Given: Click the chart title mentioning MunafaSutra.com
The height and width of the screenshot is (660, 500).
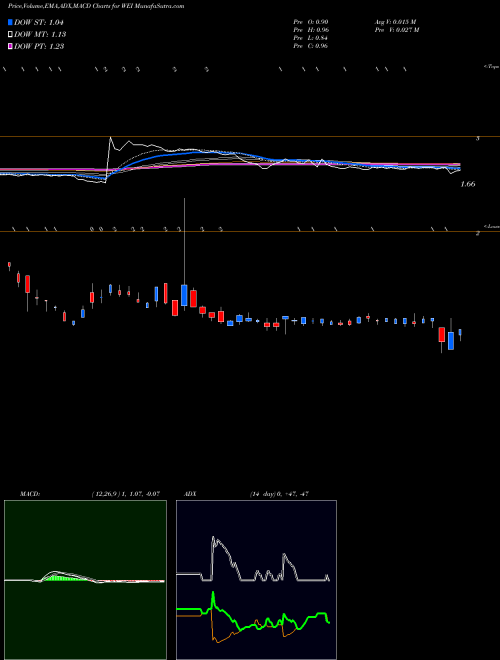Looking at the screenshot, I should (x=96, y=6).
